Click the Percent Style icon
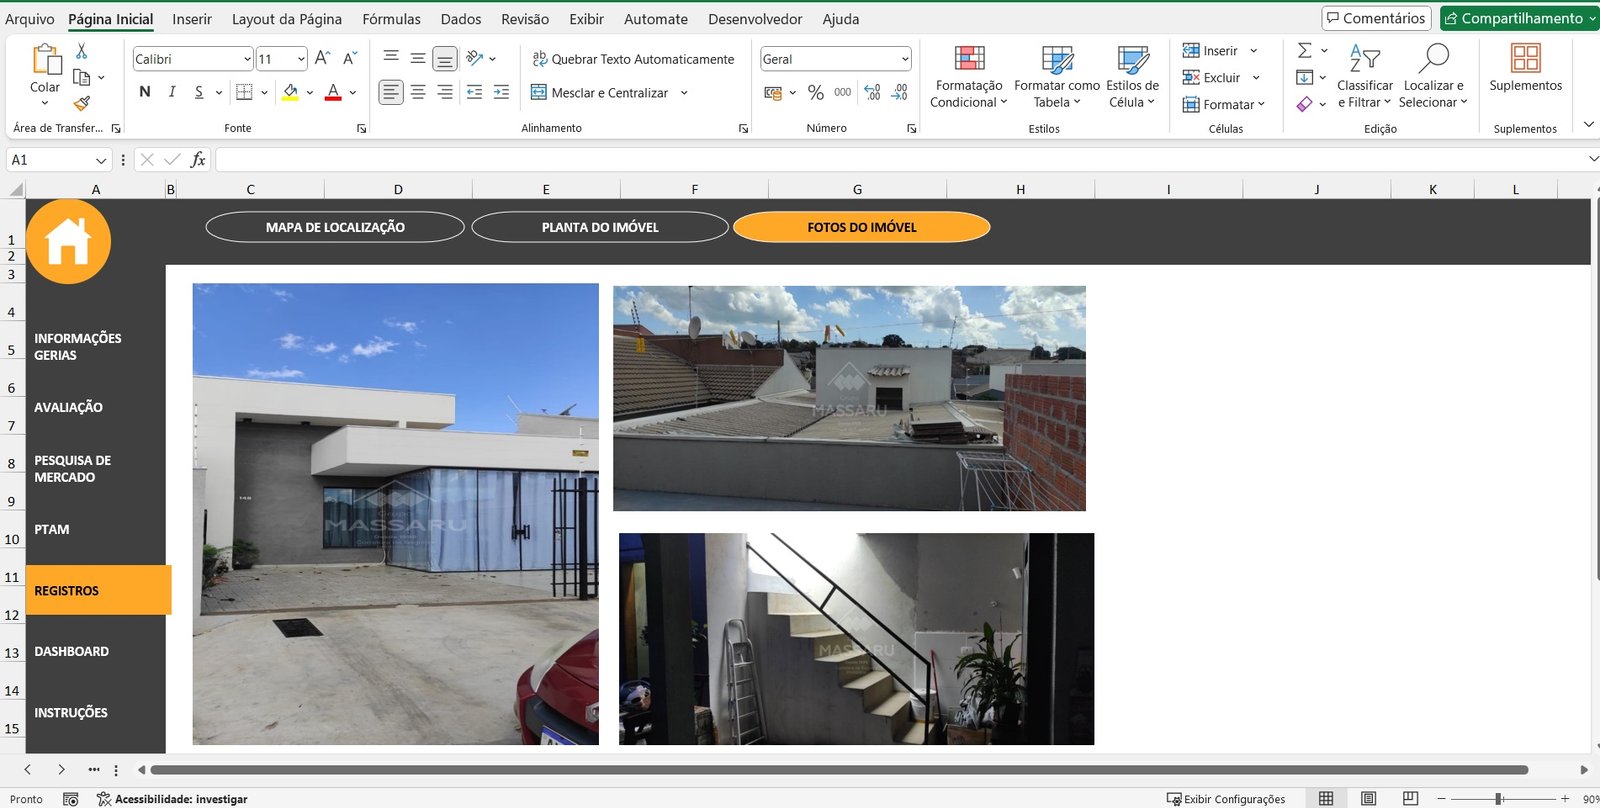This screenshot has height=808, width=1600. pos(816,92)
